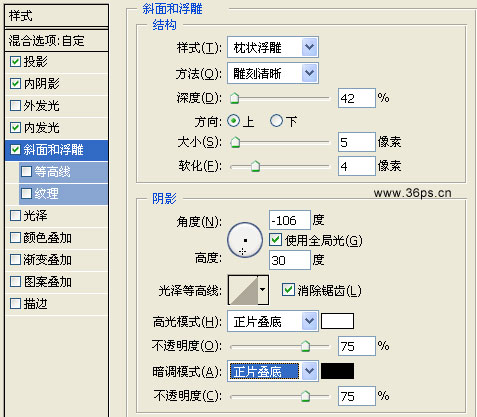Viewport: 477px width, 417px height.
Task: Uncheck 消除锯齿 anti-aliased checkbox
Action: 288,290
